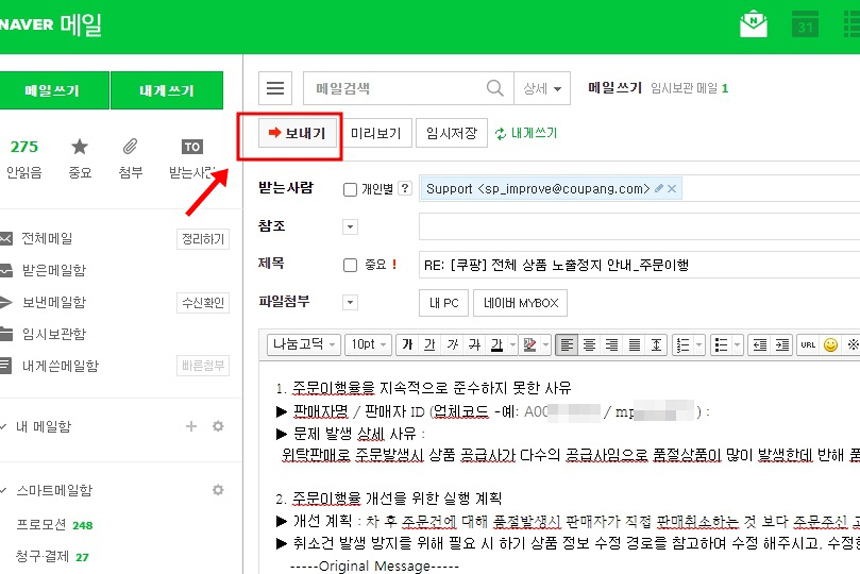This screenshot has width=860, height=574.
Task: Align text left
Action: pos(567,345)
